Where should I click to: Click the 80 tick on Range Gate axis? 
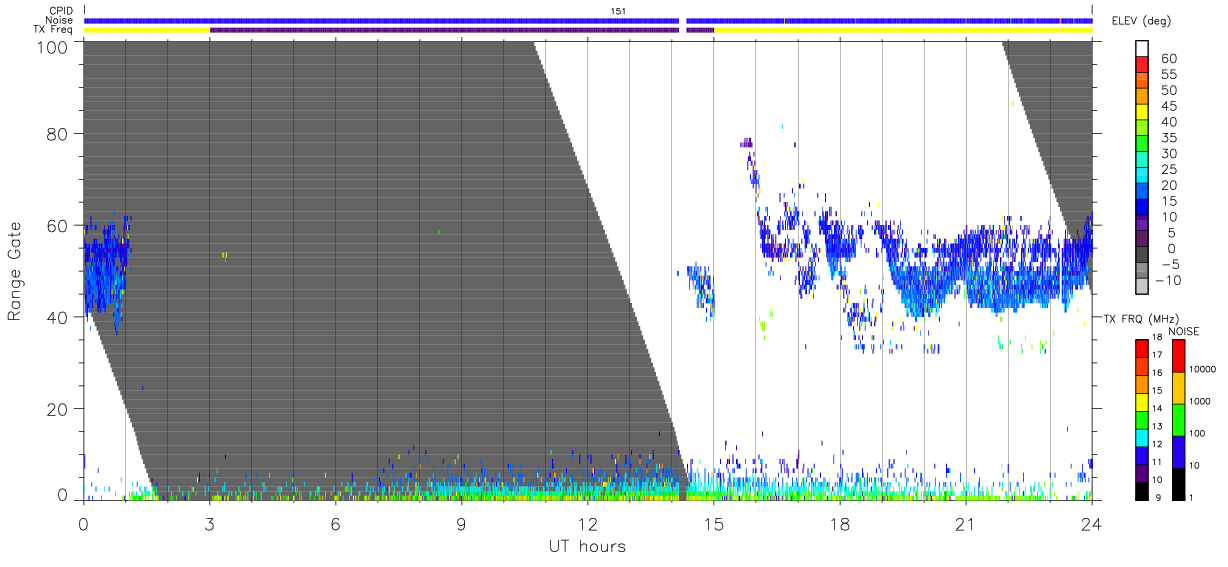coord(57,134)
